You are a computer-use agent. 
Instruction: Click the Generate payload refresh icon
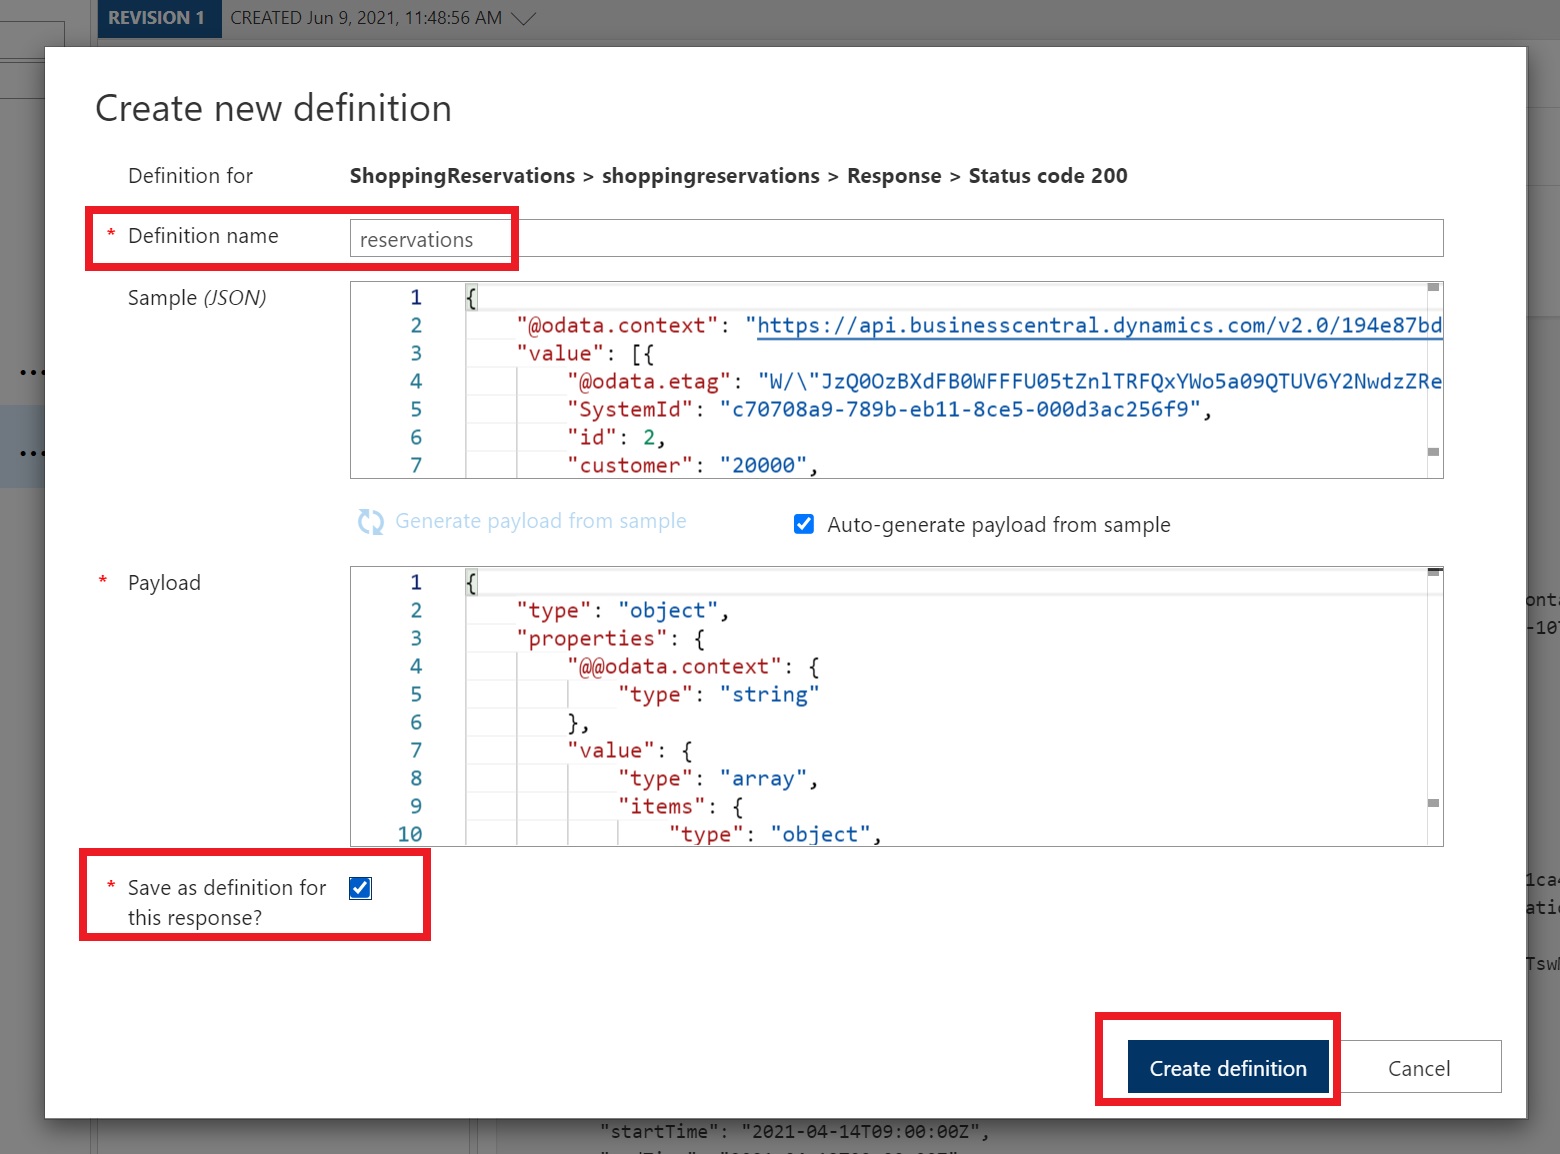tap(371, 522)
